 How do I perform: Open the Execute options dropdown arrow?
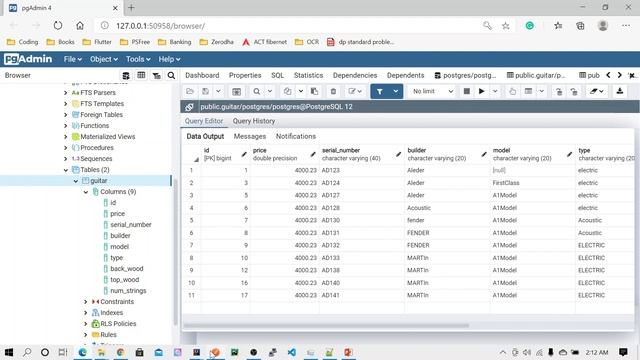[495, 91]
